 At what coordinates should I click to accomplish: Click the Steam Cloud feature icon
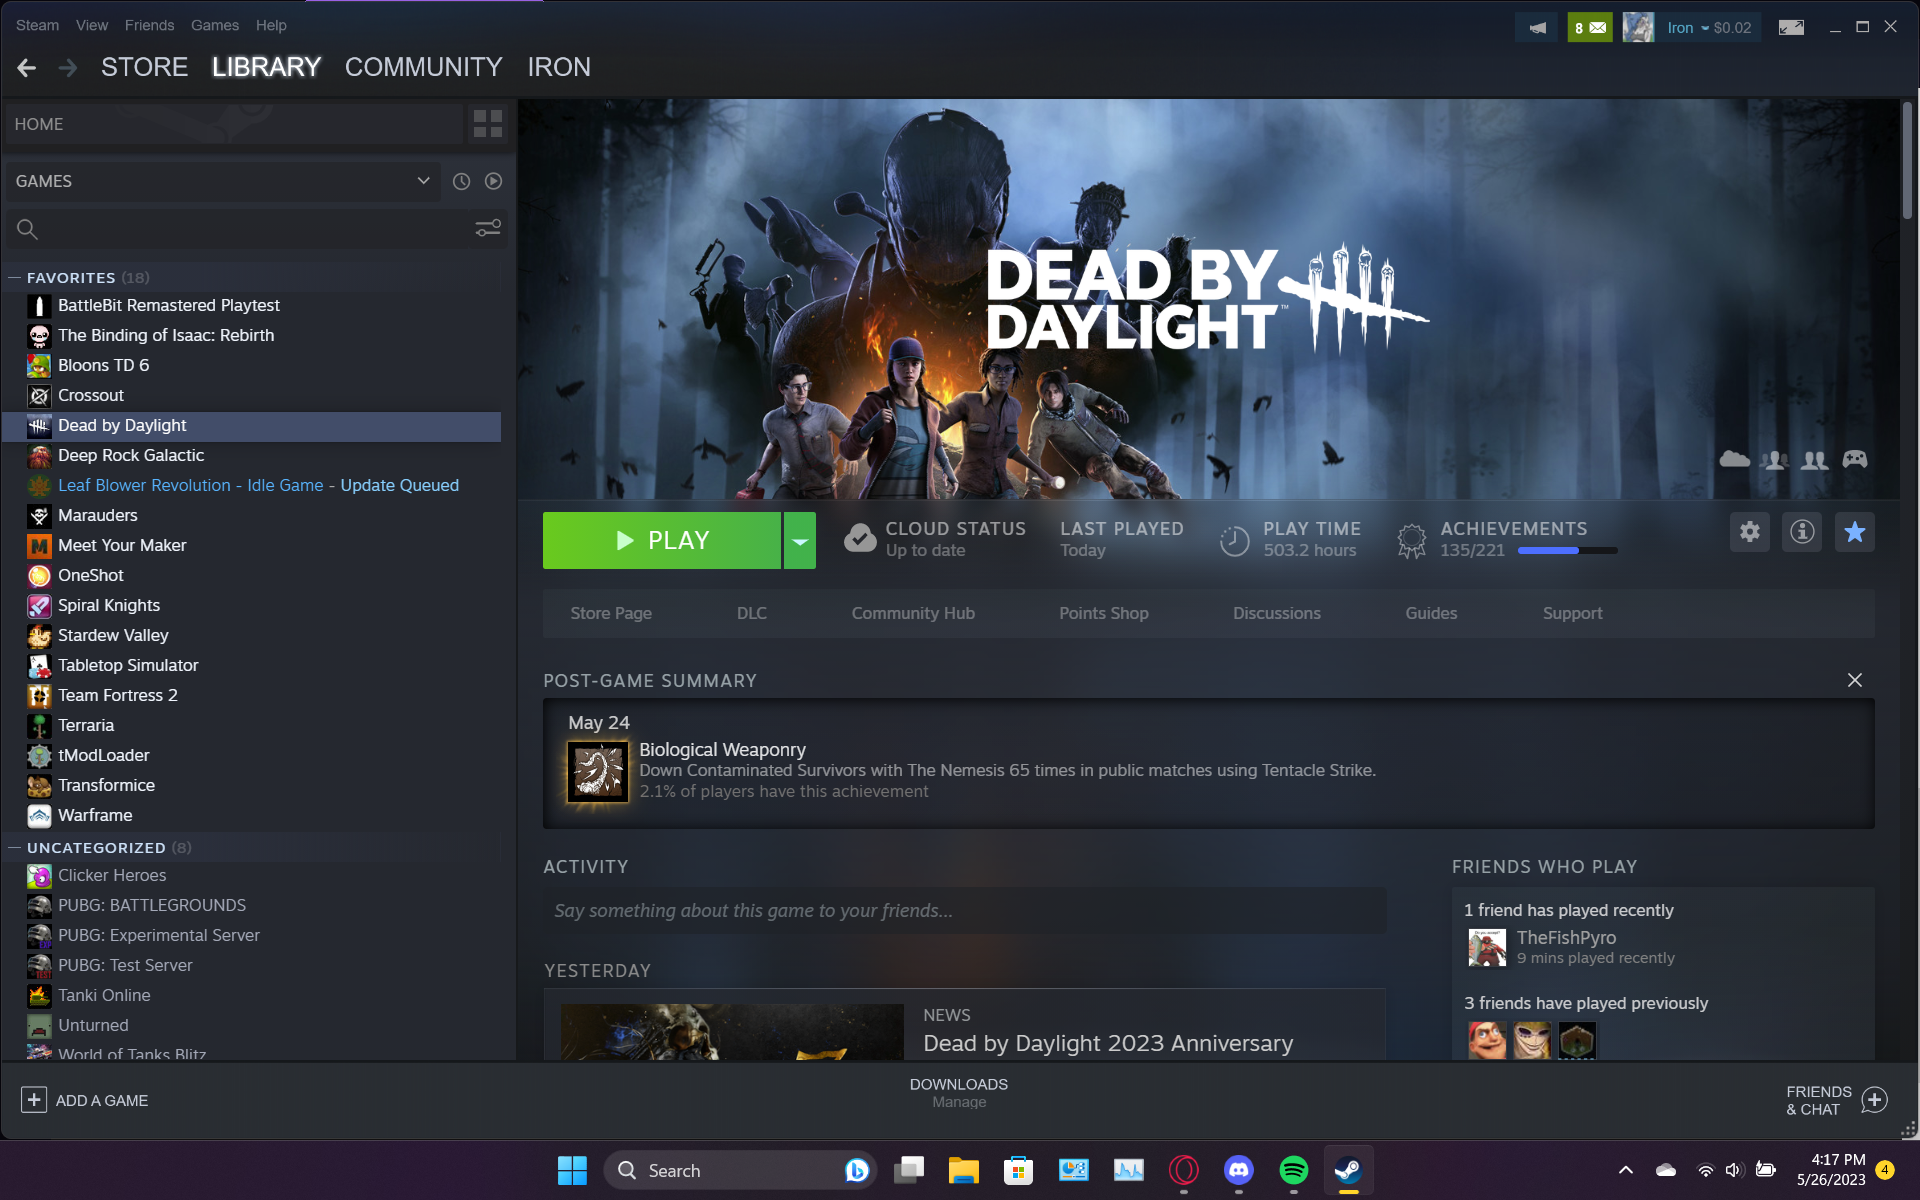[x=1735, y=459]
